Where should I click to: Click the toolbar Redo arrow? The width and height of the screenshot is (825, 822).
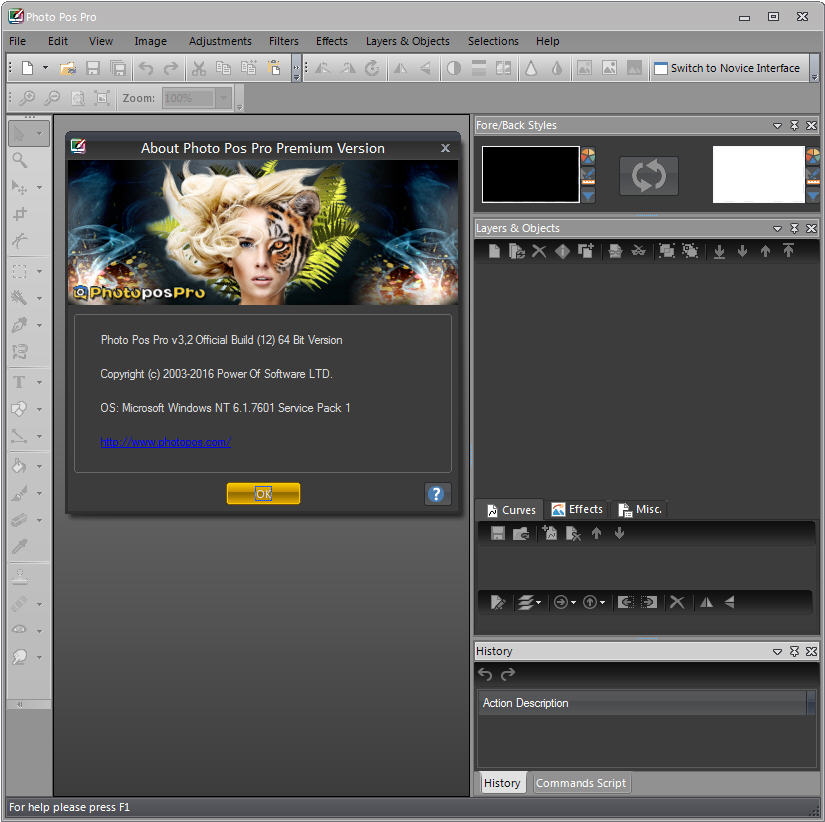(171, 68)
